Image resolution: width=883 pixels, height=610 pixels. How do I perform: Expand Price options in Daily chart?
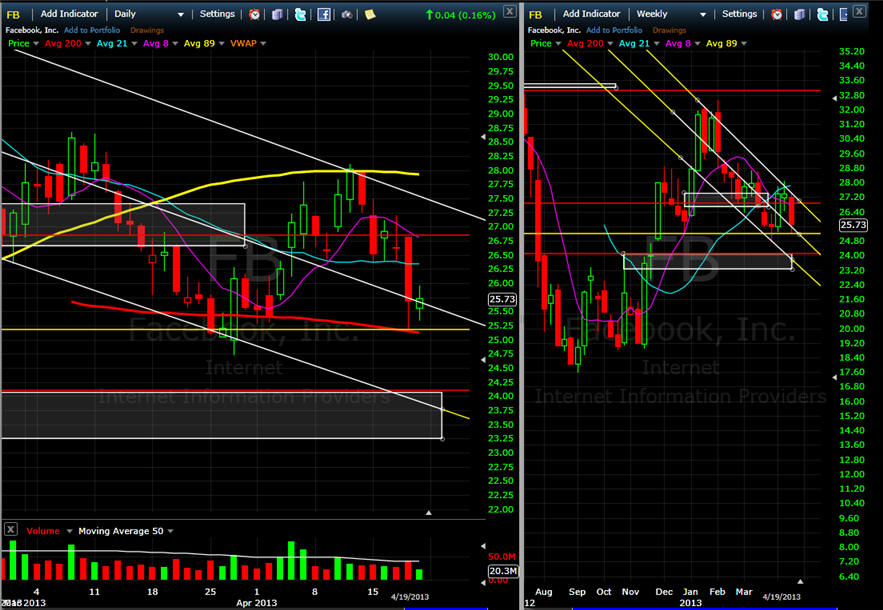[x=36, y=43]
